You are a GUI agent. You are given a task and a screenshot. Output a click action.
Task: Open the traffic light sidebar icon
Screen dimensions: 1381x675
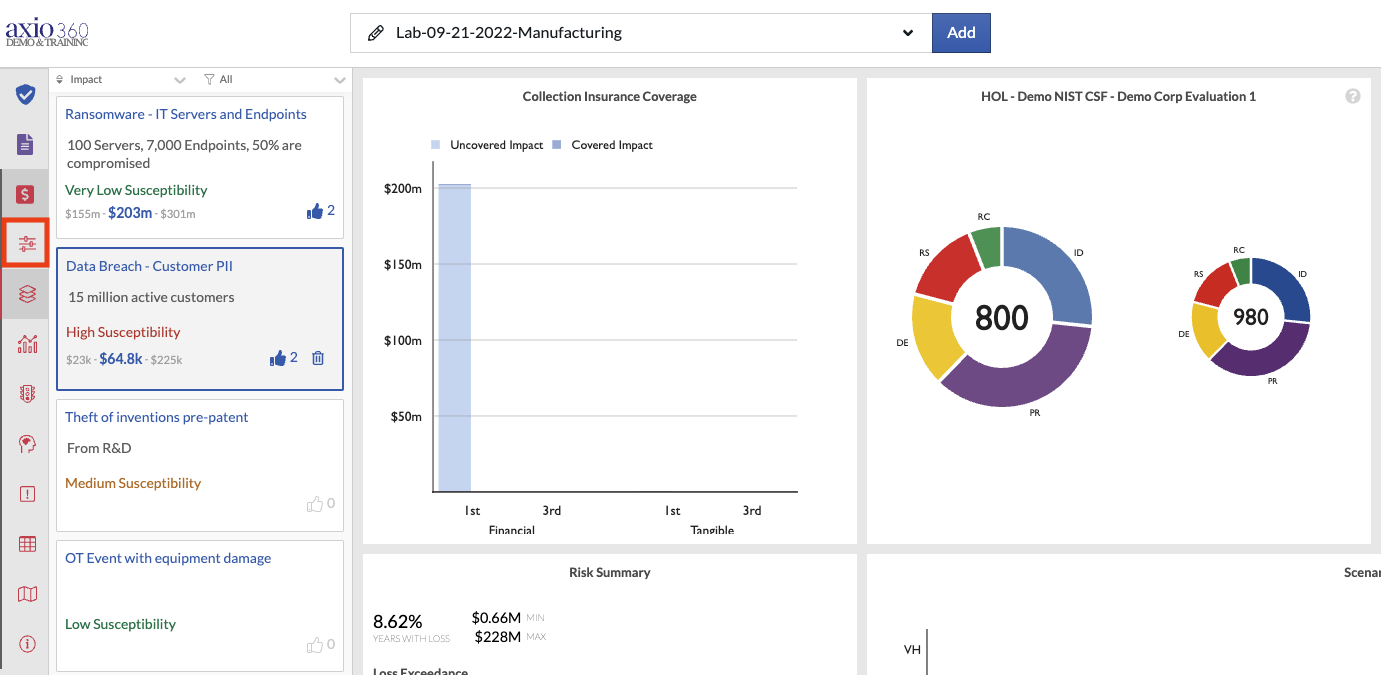pos(27,393)
